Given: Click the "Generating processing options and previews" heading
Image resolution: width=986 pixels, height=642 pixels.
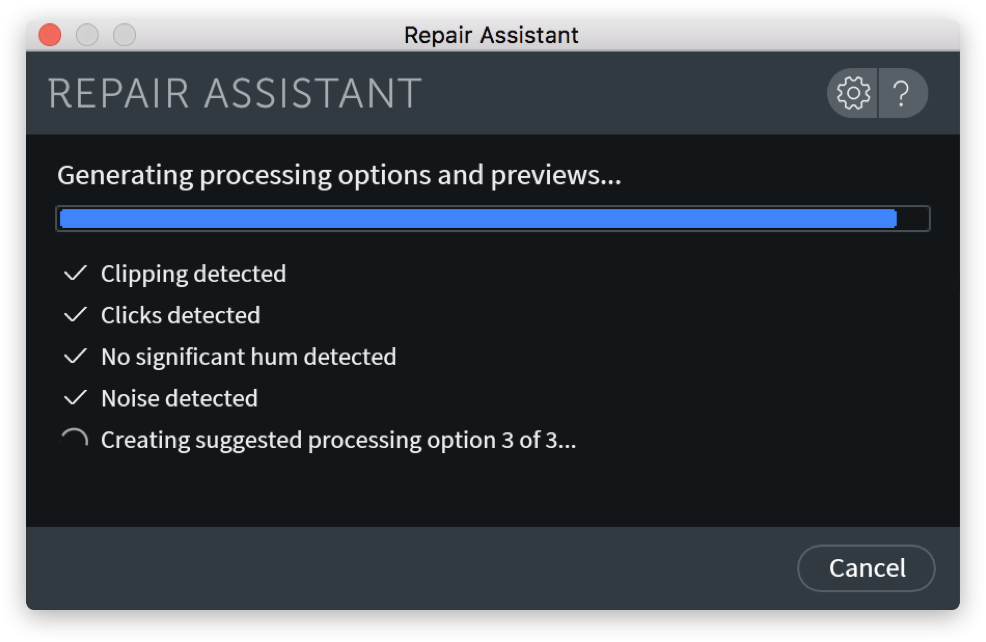Looking at the screenshot, I should tap(339, 176).
